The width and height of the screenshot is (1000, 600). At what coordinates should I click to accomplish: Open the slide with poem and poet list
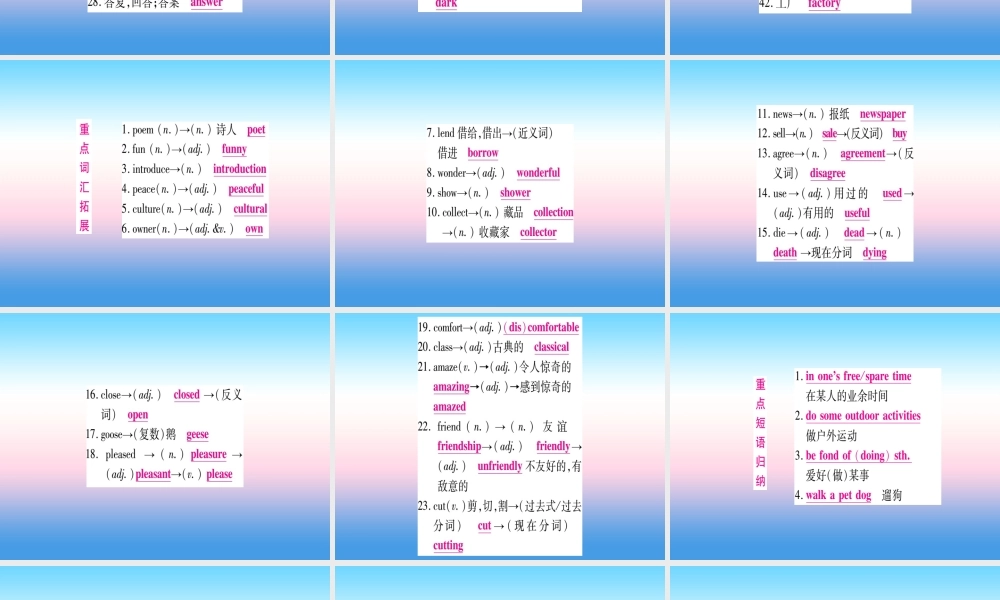point(165,184)
